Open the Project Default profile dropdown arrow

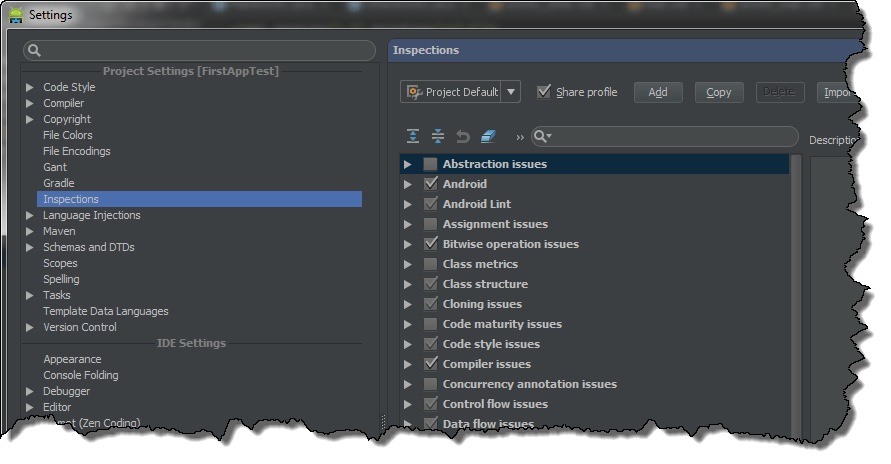tap(511, 91)
